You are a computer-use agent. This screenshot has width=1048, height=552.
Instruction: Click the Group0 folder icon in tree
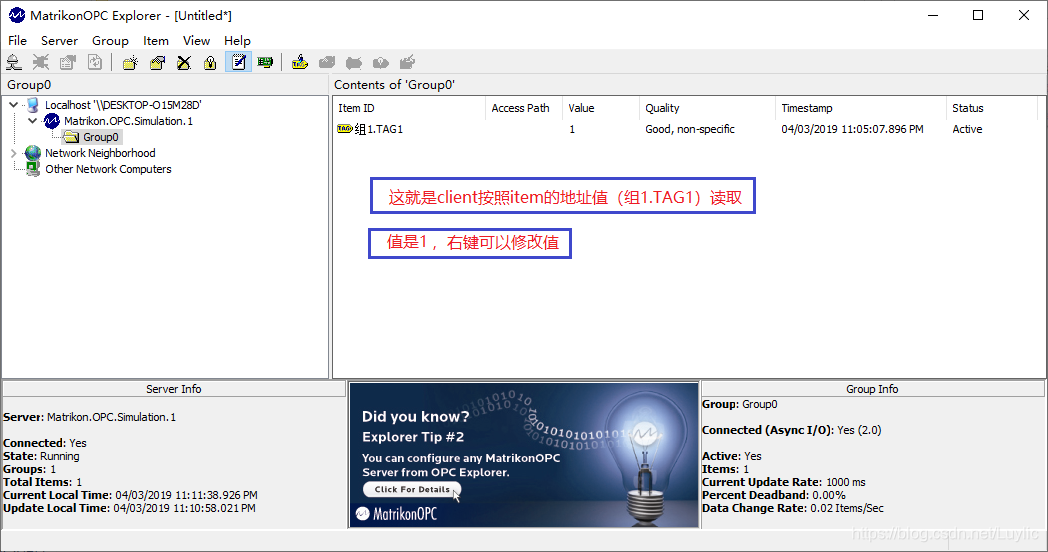tap(72, 137)
